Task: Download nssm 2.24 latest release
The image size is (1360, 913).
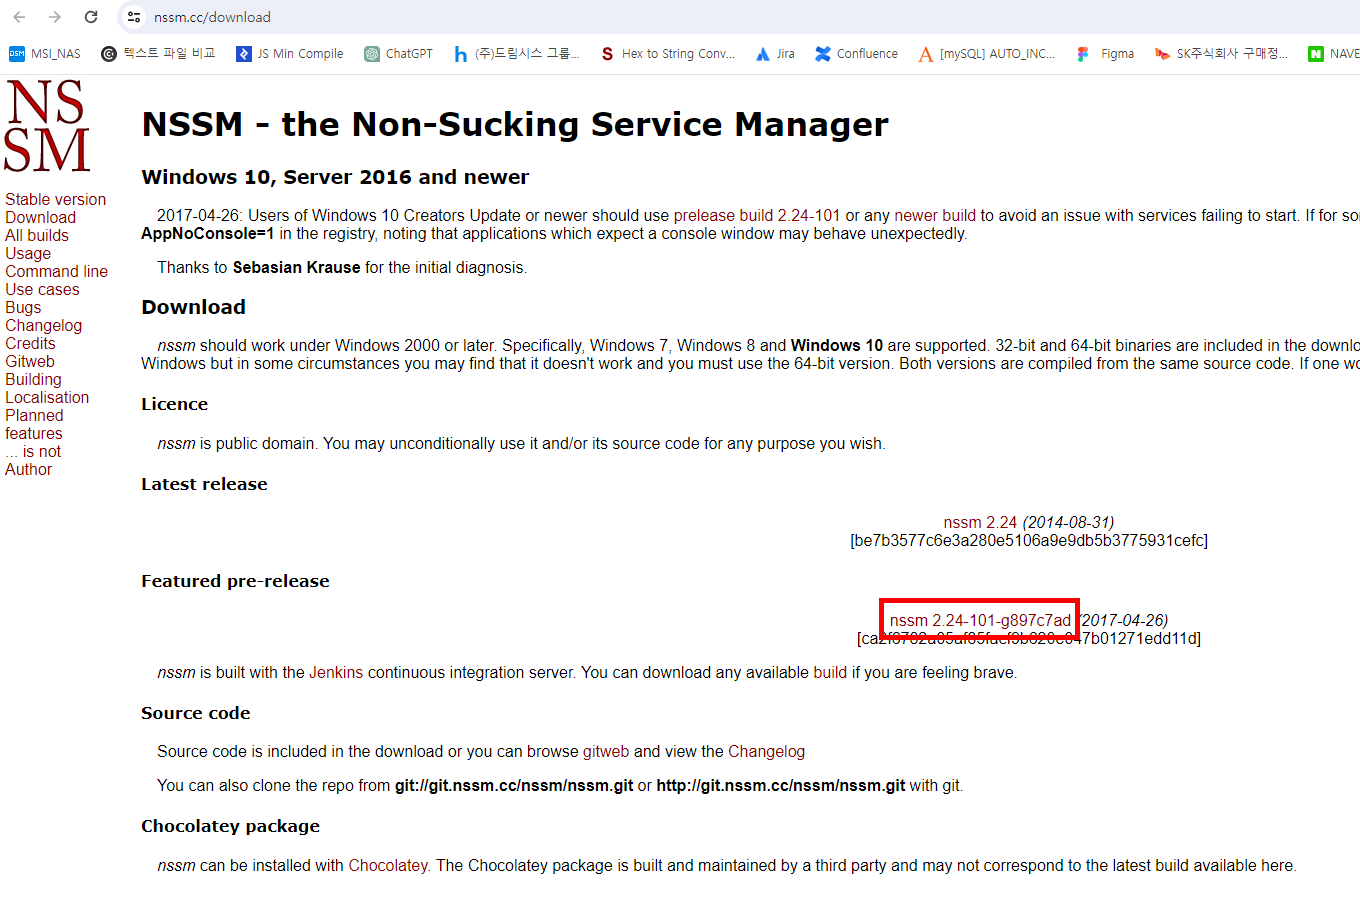Action: tap(980, 523)
